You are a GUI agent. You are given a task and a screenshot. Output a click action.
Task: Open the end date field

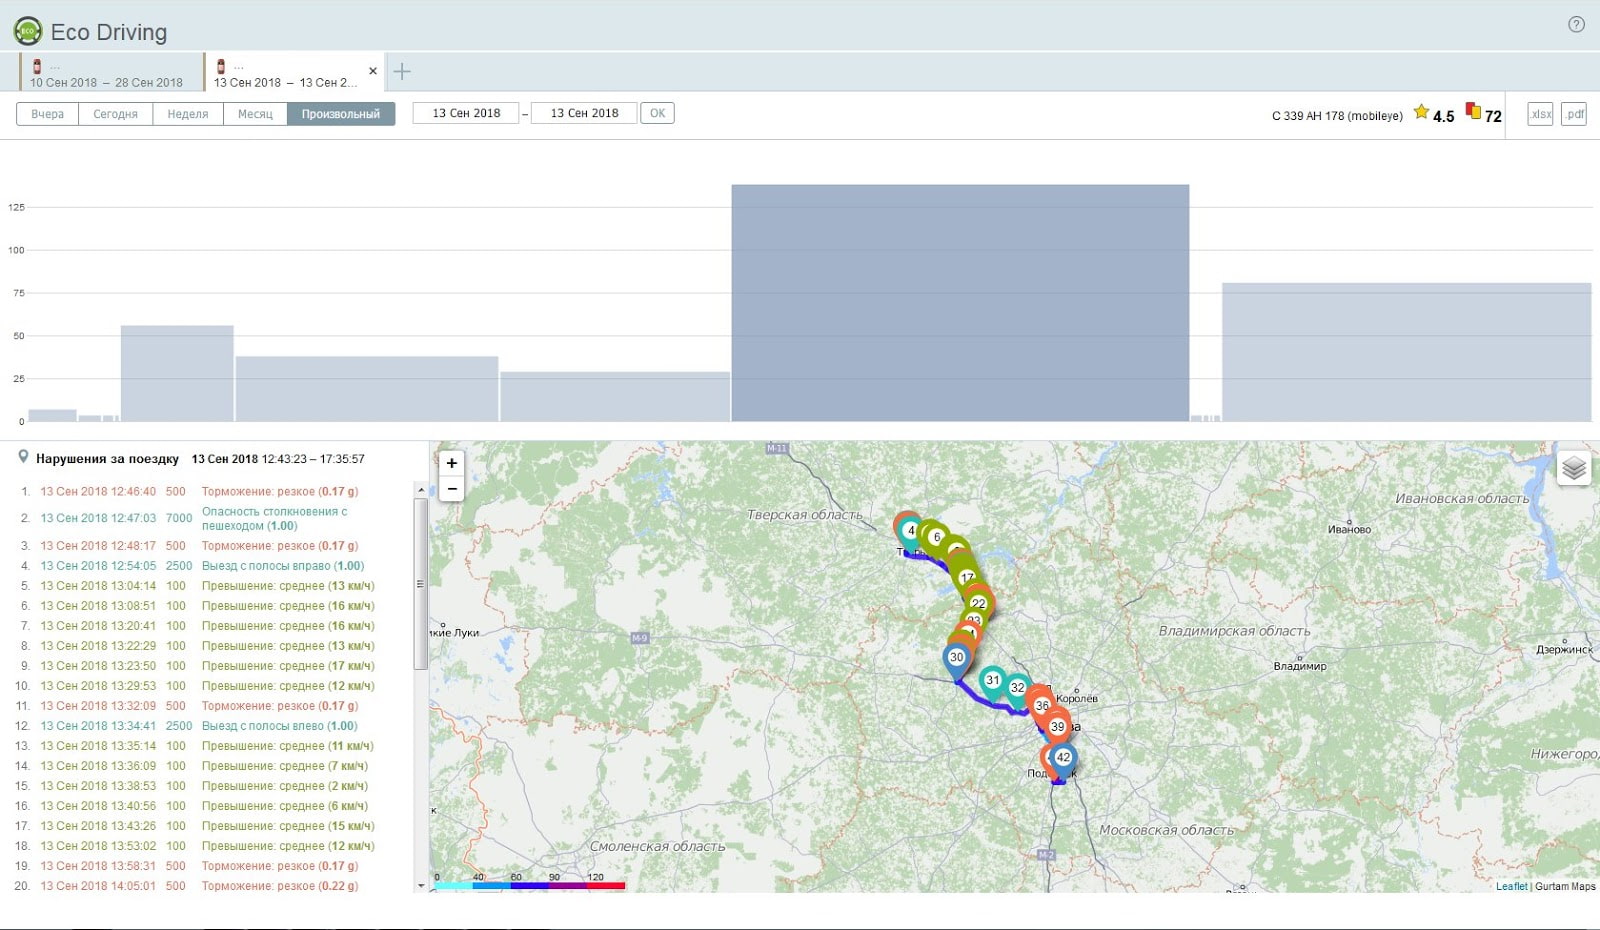(x=584, y=113)
